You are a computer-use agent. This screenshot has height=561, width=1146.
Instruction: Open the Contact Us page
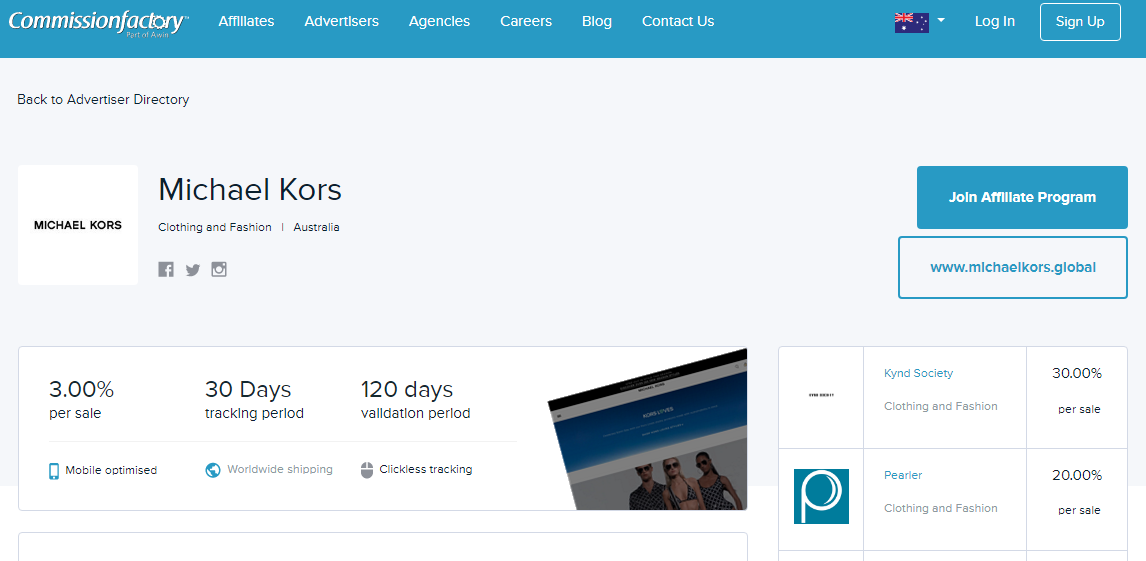coord(678,21)
